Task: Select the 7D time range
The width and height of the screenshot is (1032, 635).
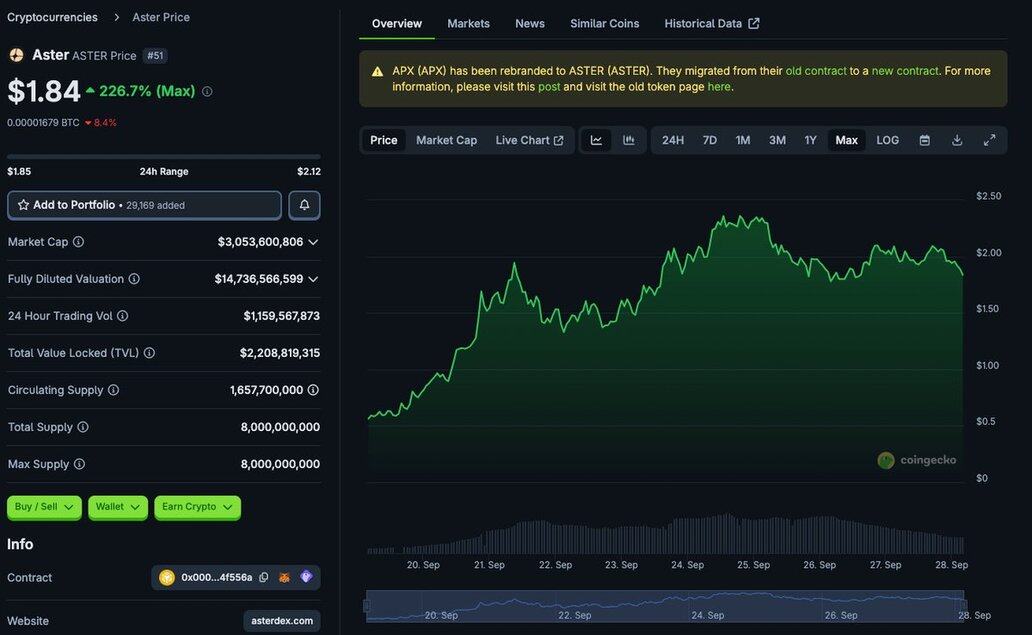Action: pyautogui.click(x=710, y=140)
